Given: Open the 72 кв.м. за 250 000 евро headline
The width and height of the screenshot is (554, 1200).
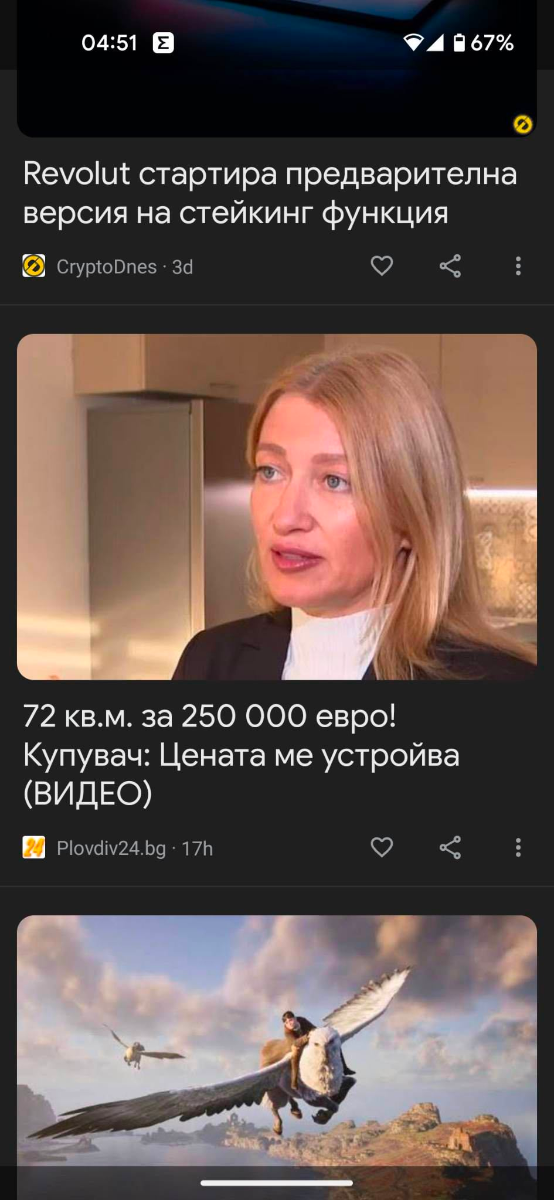Looking at the screenshot, I should 241,755.
